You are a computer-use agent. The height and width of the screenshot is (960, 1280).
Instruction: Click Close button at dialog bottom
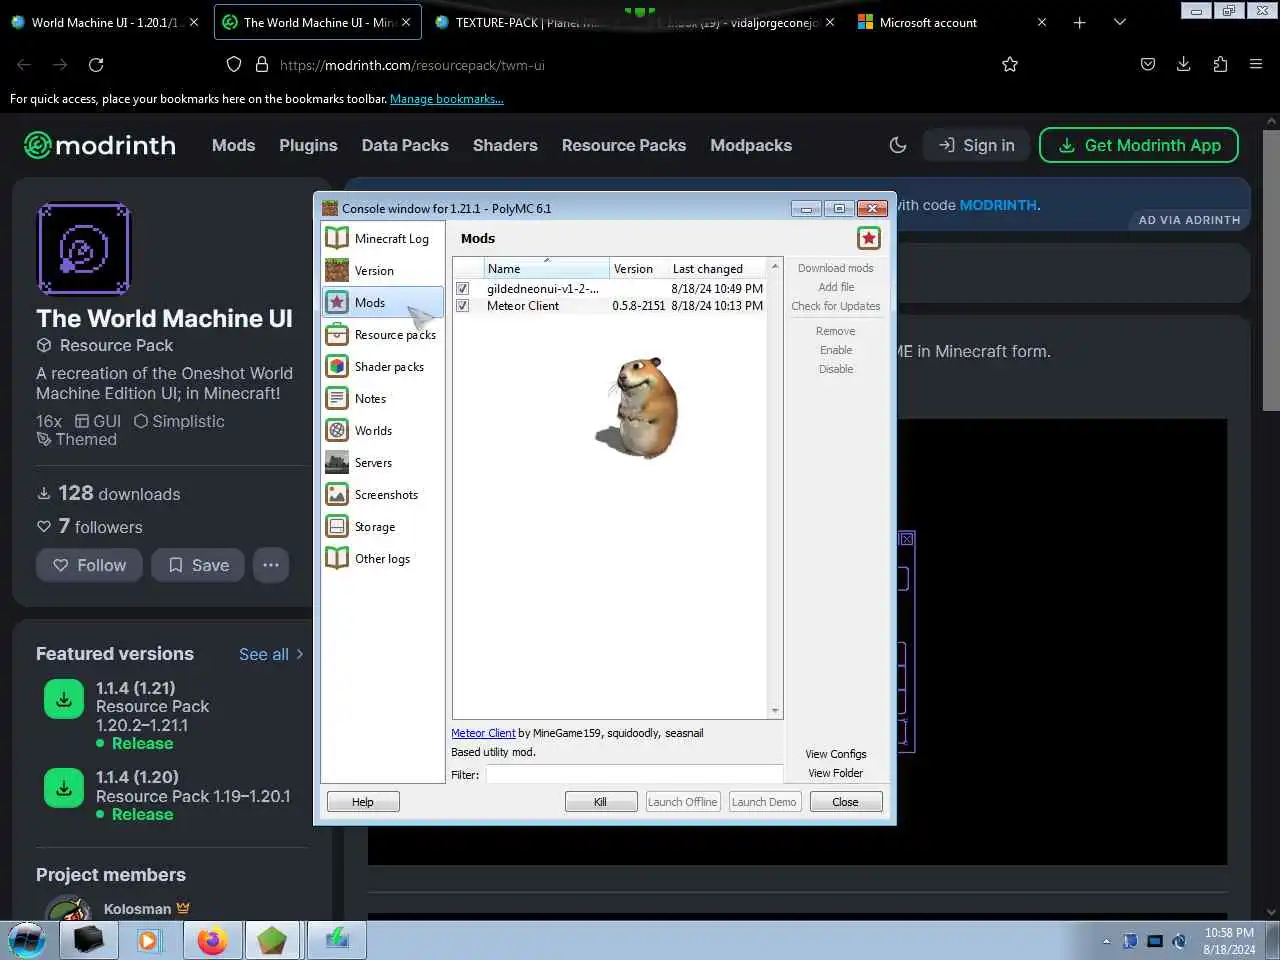tap(845, 802)
